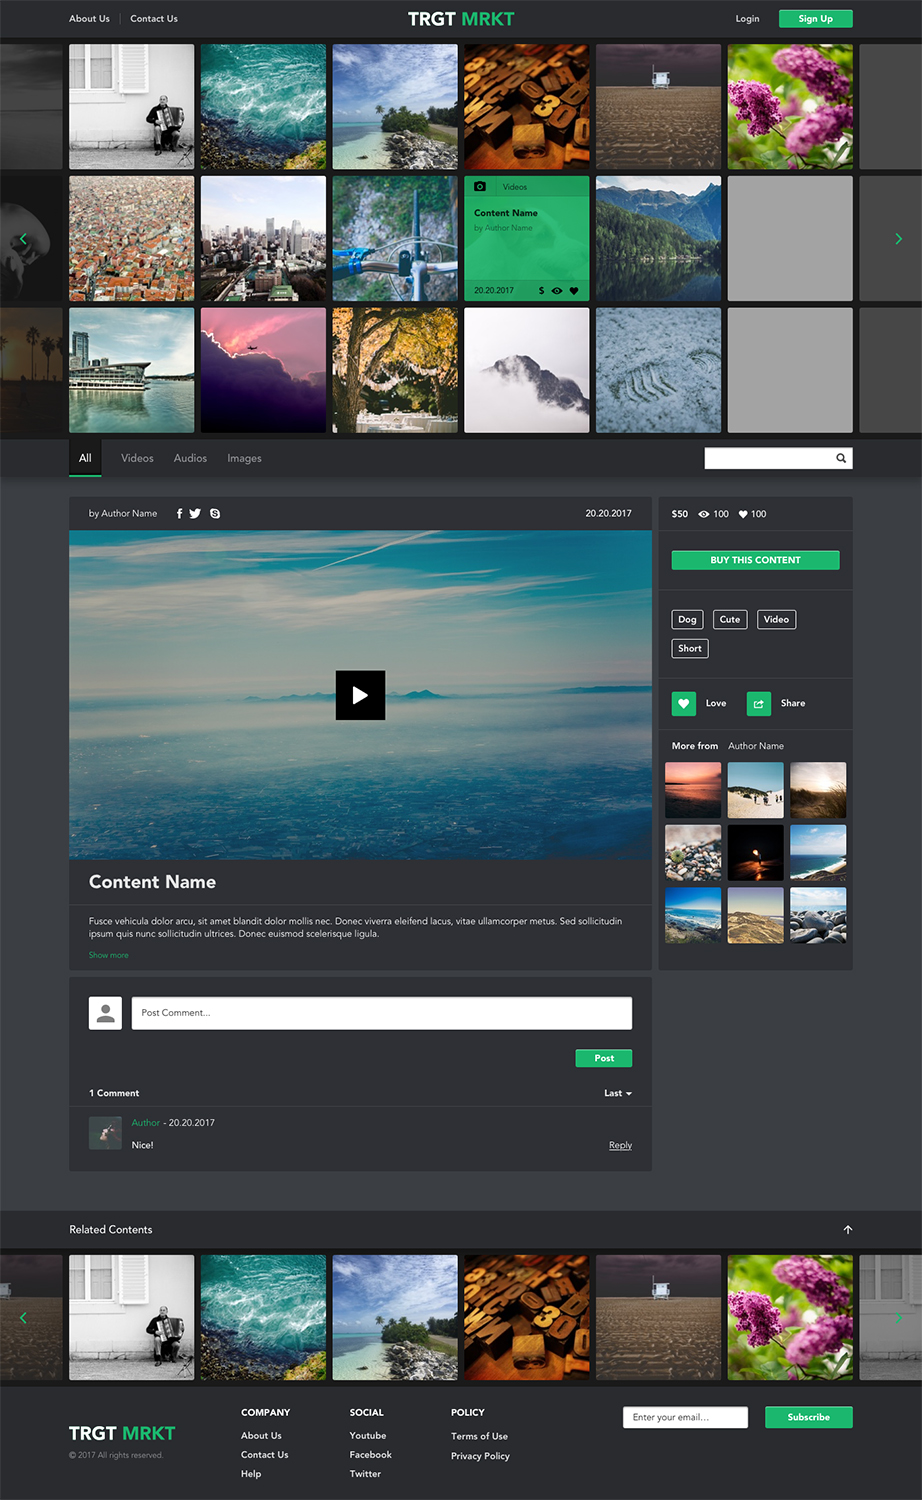
Task: Click the Buy This Content button
Action: click(x=755, y=560)
